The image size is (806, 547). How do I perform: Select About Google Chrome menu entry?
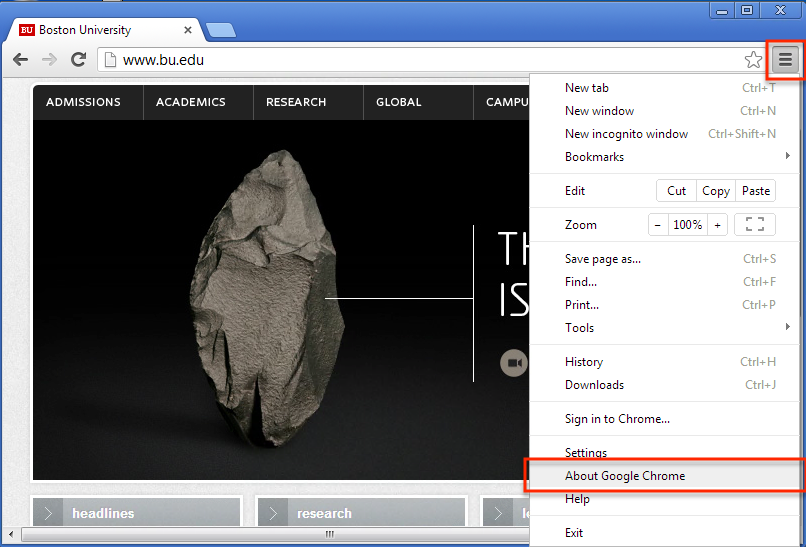point(625,476)
